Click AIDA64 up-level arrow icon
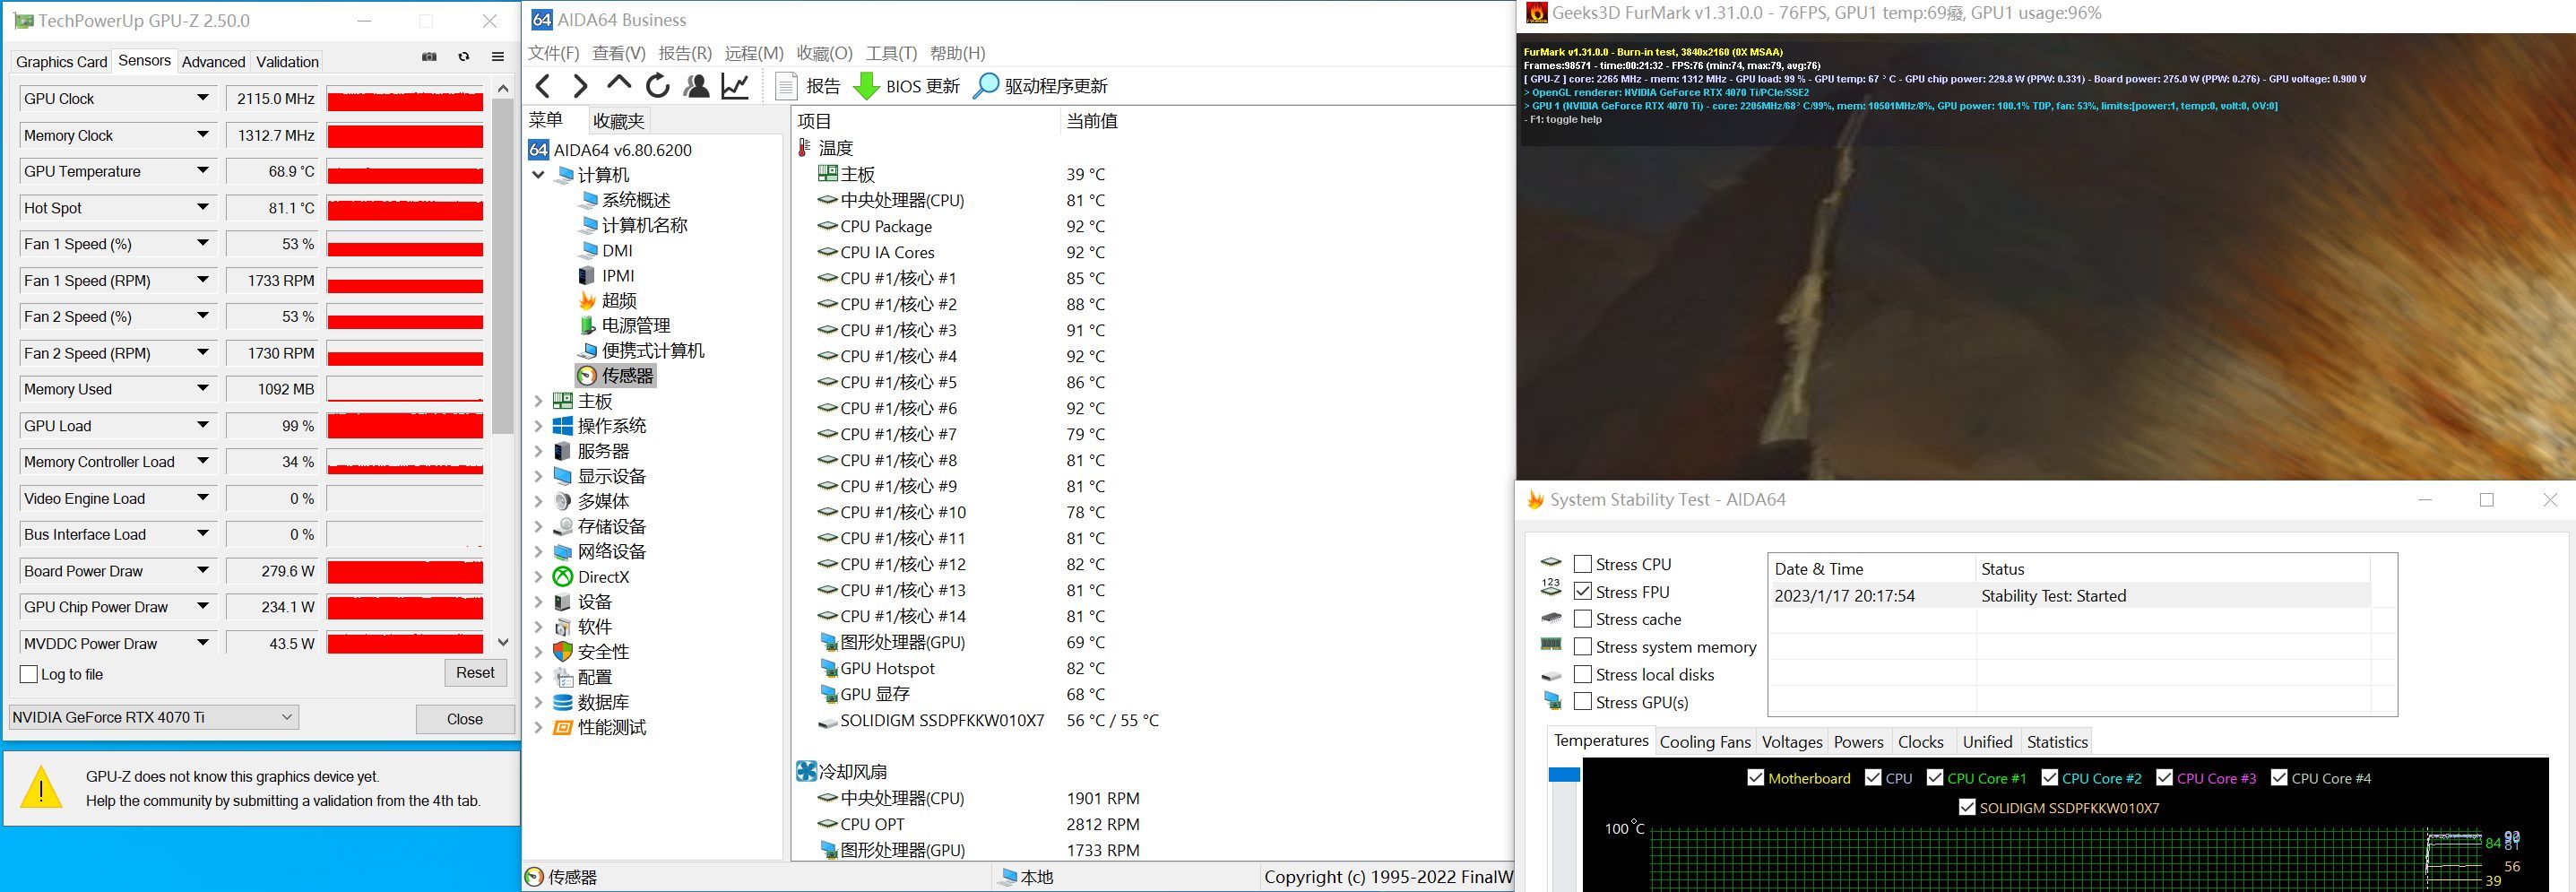Screen dimensions: 2576x892 click(x=619, y=84)
